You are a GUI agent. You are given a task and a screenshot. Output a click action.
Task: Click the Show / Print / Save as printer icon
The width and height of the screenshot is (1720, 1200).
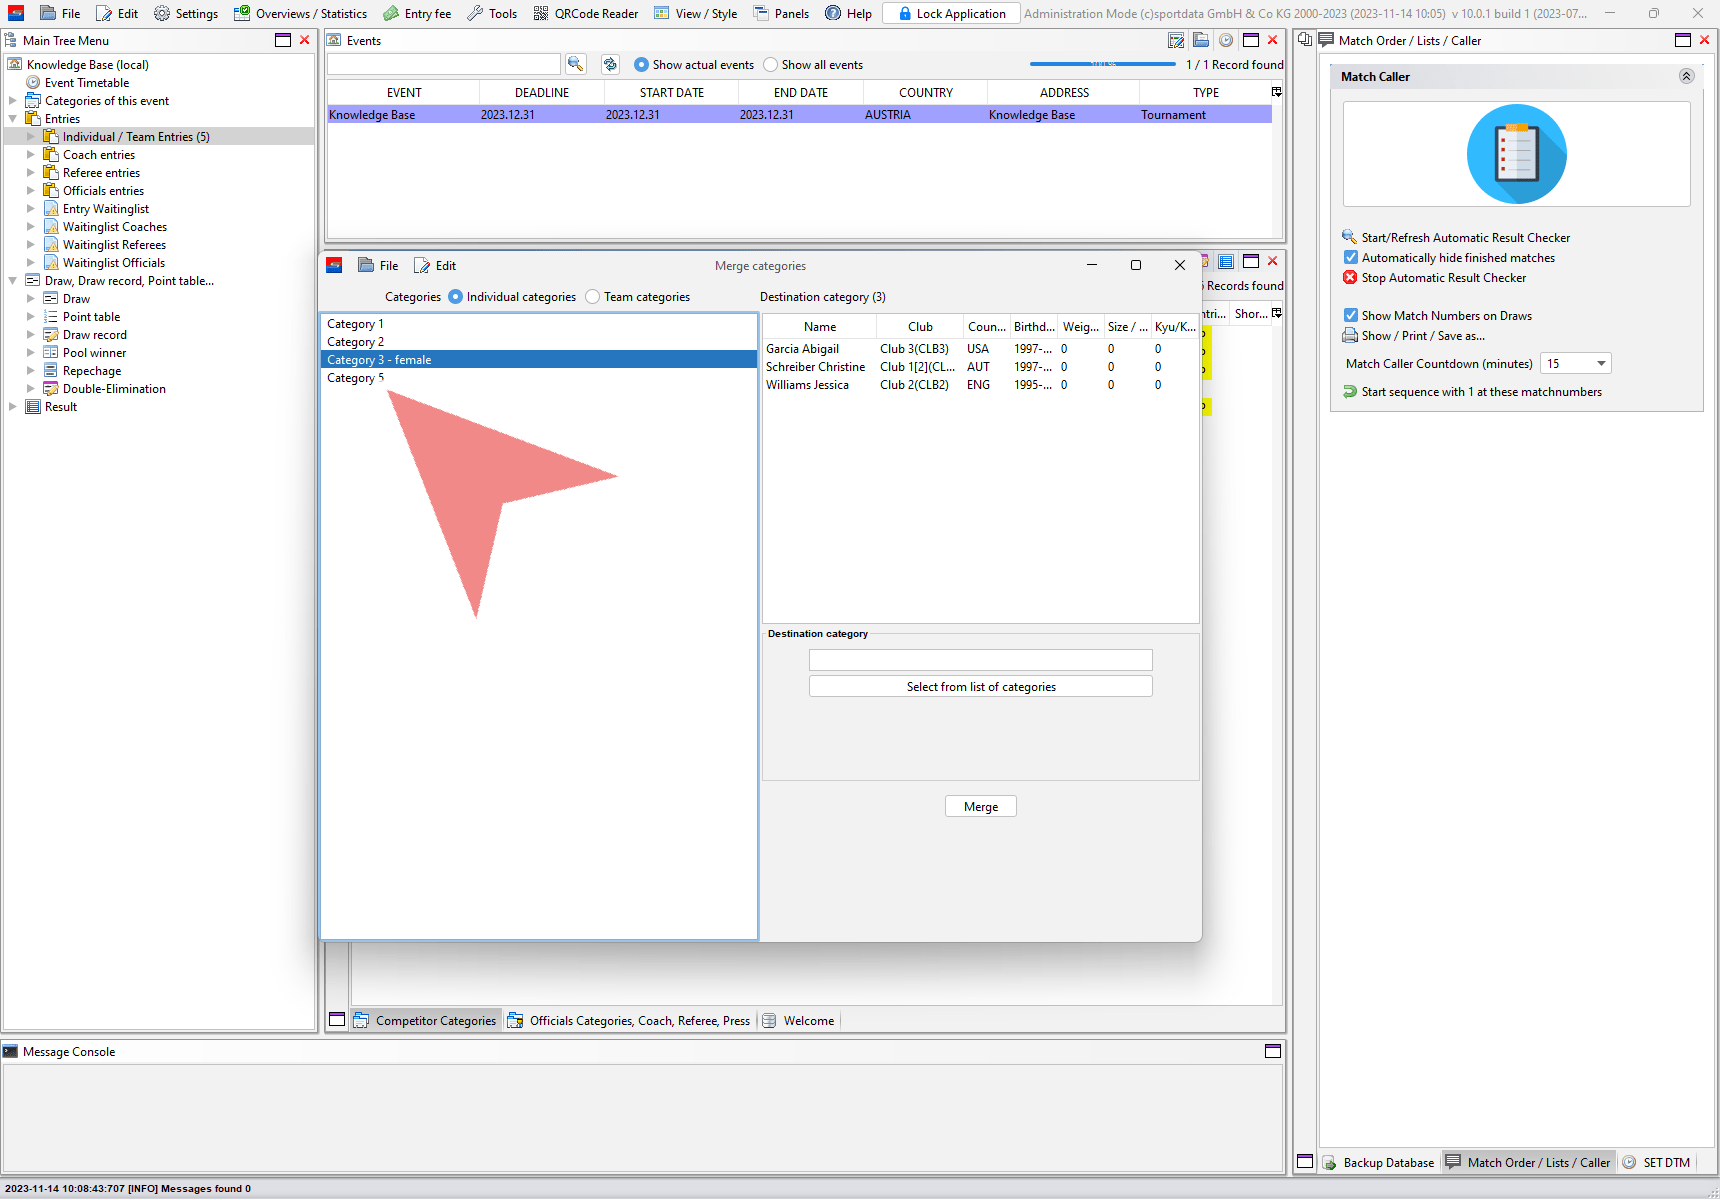pos(1350,336)
